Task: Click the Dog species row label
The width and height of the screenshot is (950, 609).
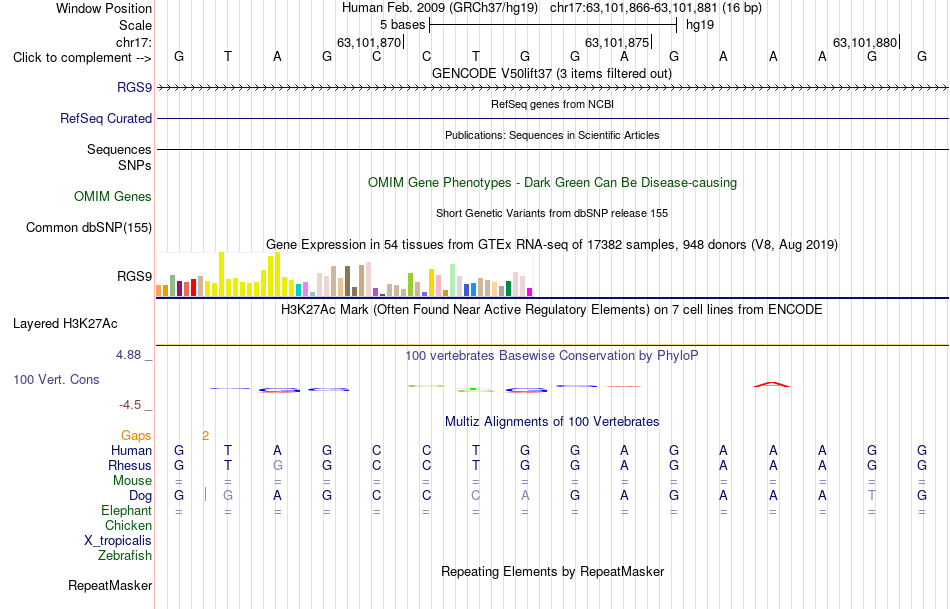Action: (x=140, y=496)
